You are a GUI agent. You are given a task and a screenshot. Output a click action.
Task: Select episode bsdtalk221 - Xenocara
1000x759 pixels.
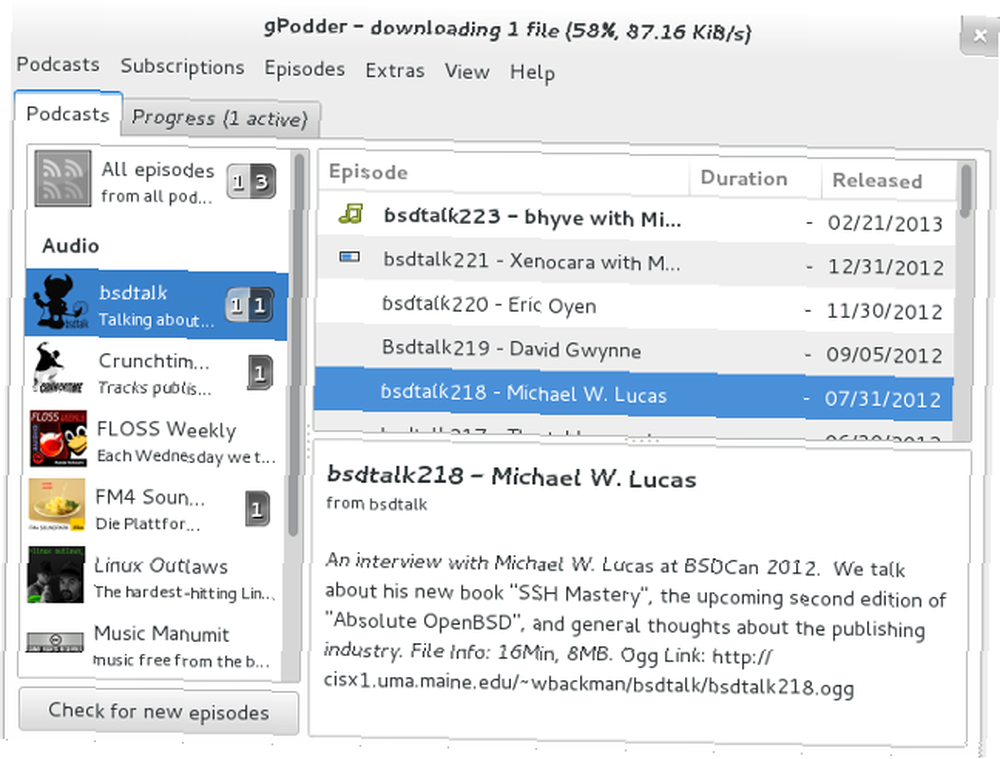[635, 262]
